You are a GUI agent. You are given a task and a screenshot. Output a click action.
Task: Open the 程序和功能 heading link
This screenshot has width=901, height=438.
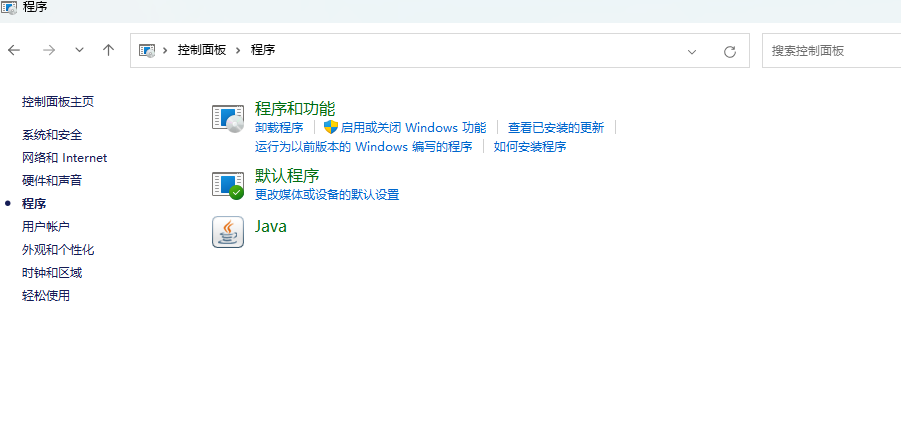pos(295,108)
